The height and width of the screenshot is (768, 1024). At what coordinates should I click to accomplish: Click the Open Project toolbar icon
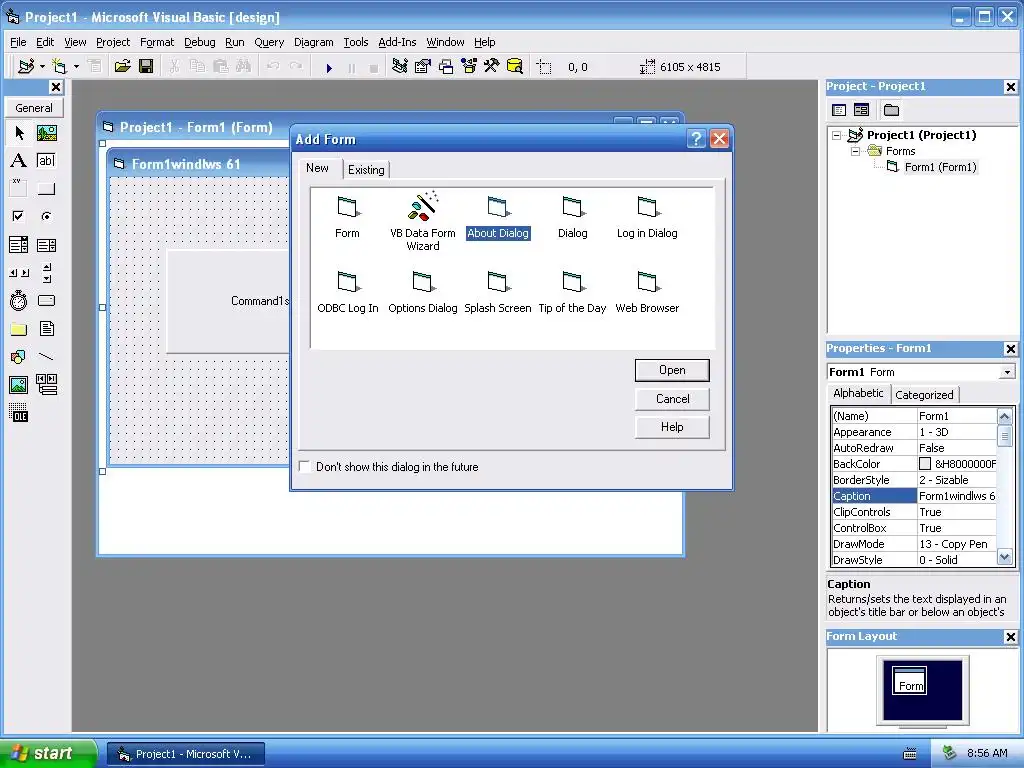pyautogui.click(x=122, y=67)
